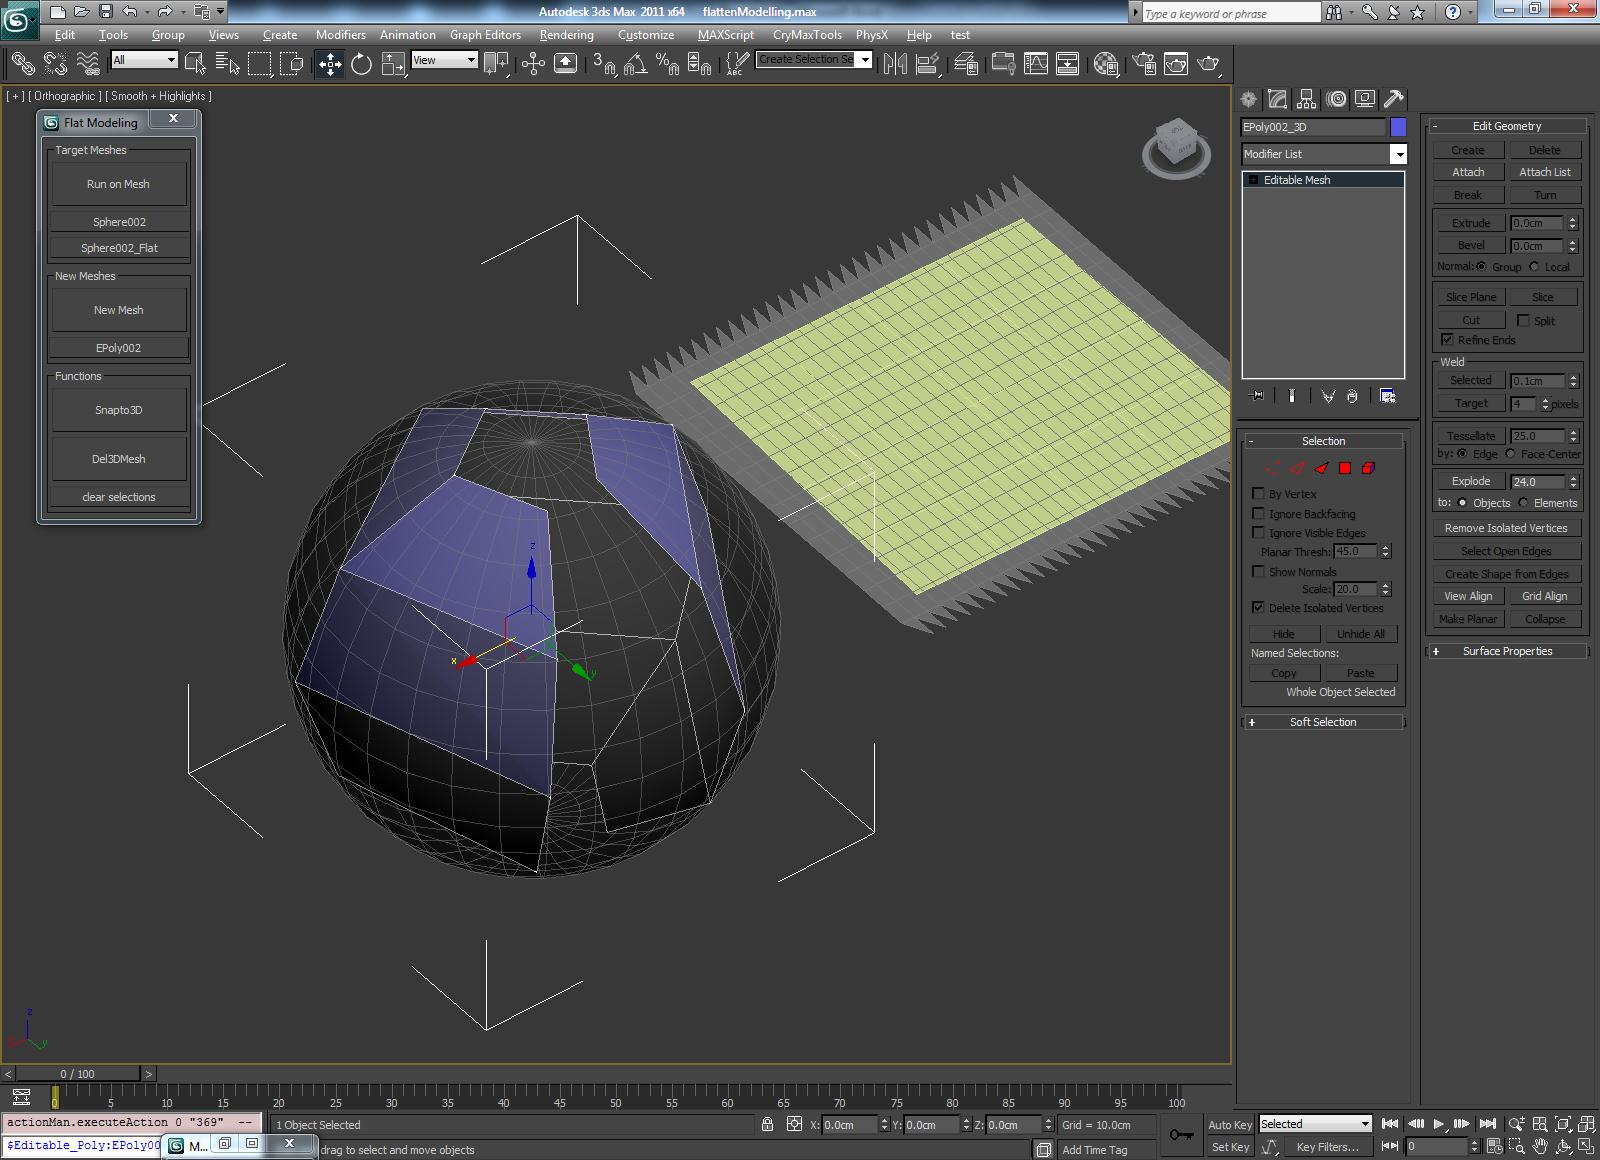Image resolution: width=1600 pixels, height=1160 pixels.
Task: Expand the Soft Selection rollout
Action: [1322, 722]
